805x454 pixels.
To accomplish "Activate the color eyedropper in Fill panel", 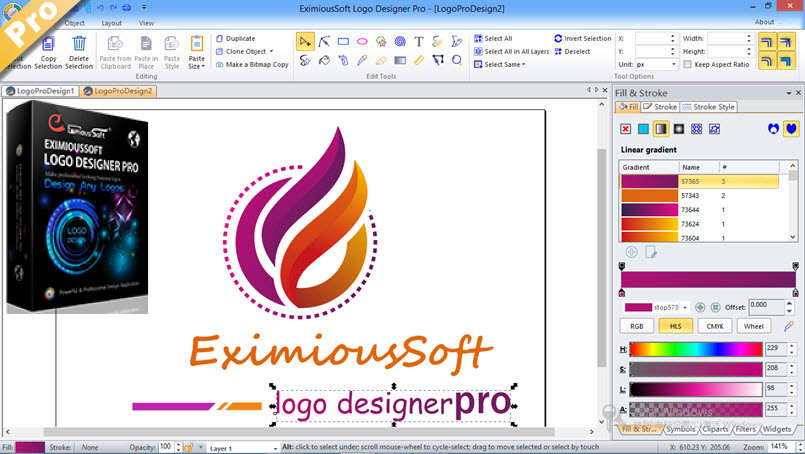I will point(789,326).
